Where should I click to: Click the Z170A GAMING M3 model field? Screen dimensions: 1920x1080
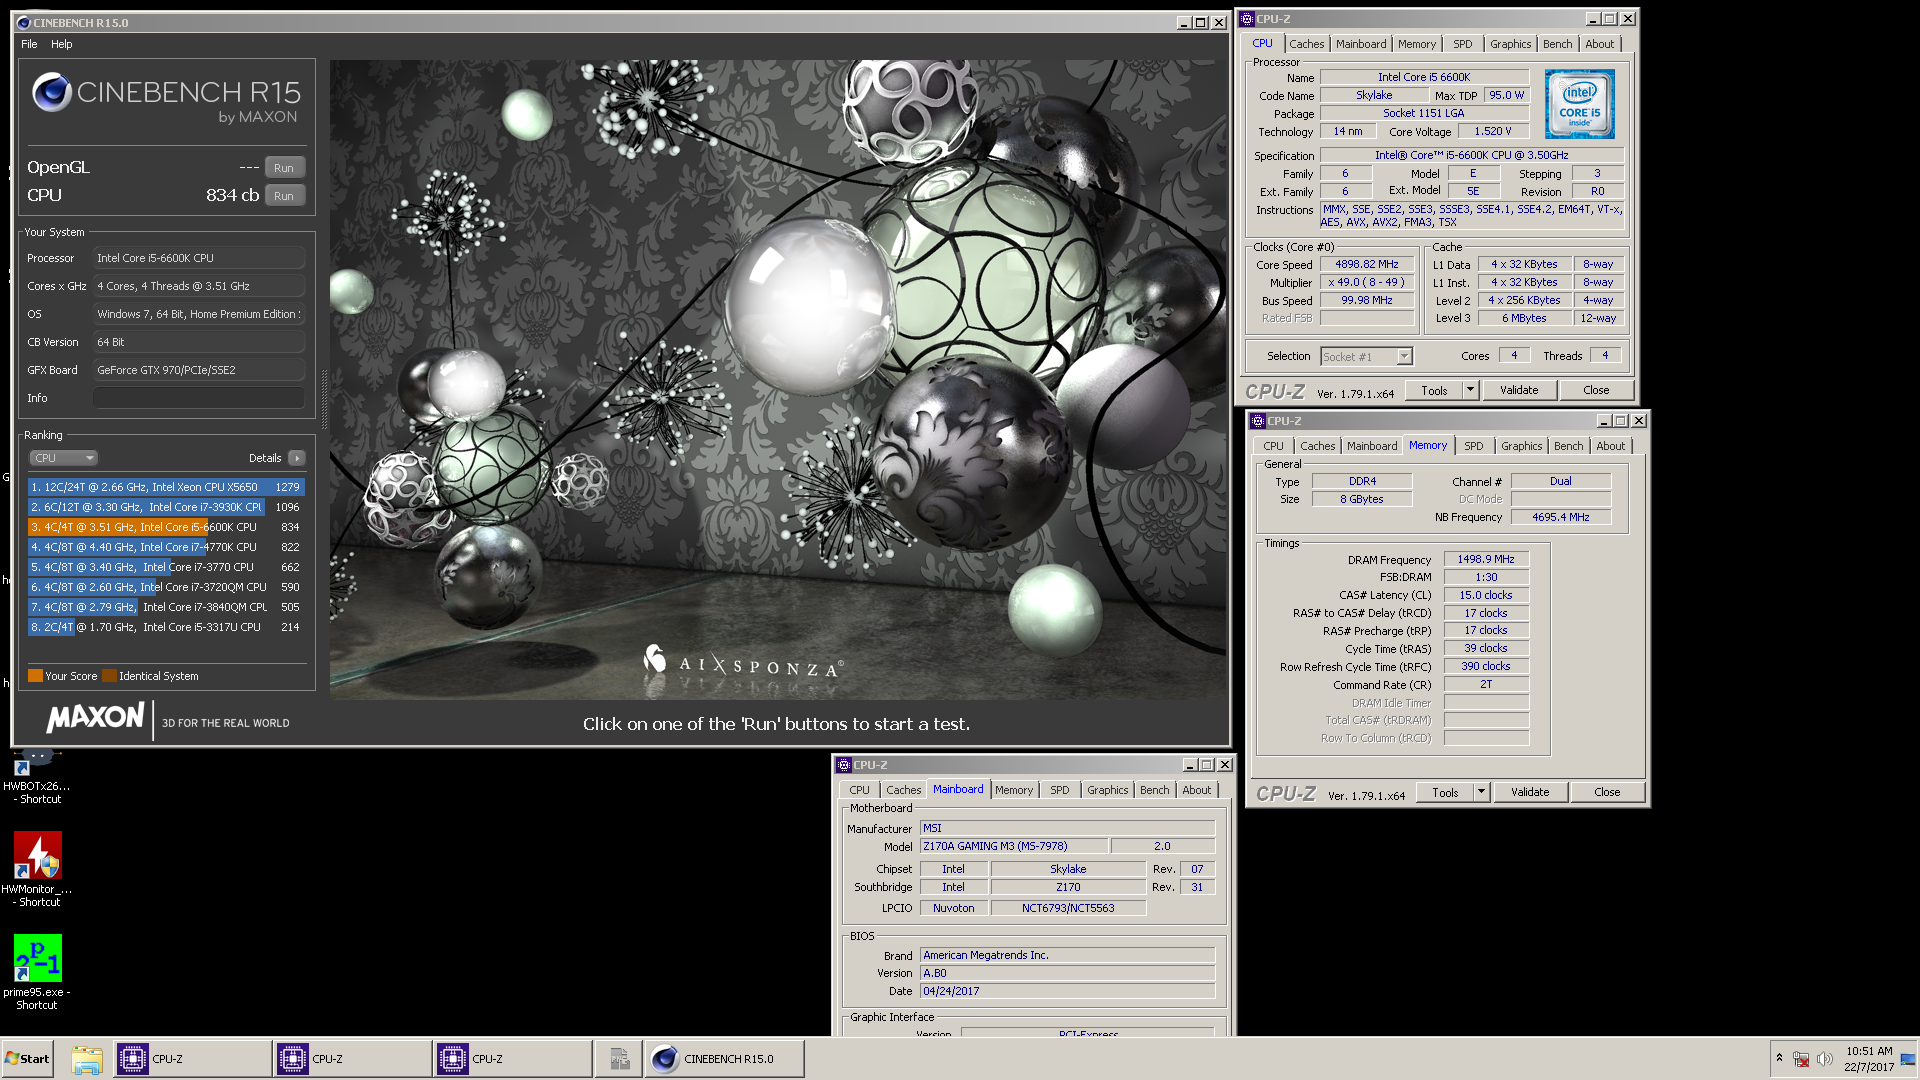1013,846
